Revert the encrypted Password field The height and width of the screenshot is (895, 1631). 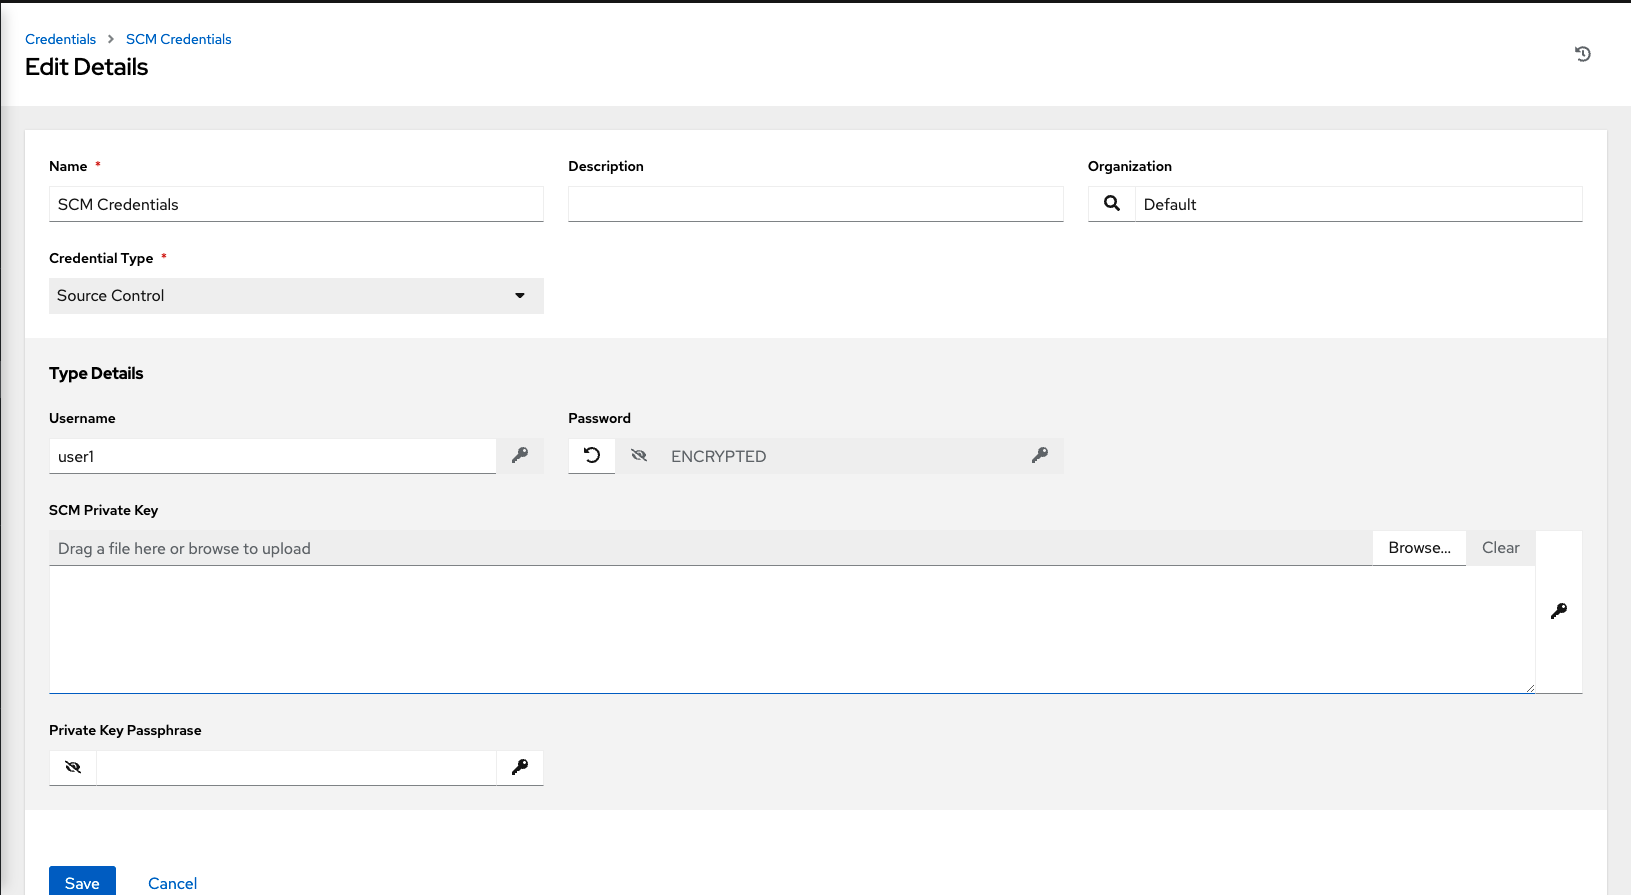point(592,456)
